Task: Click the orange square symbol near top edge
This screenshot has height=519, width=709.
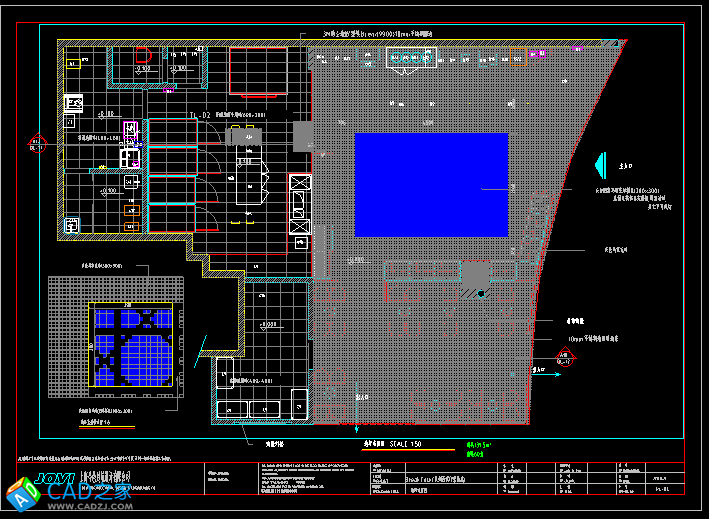Action: point(517,55)
